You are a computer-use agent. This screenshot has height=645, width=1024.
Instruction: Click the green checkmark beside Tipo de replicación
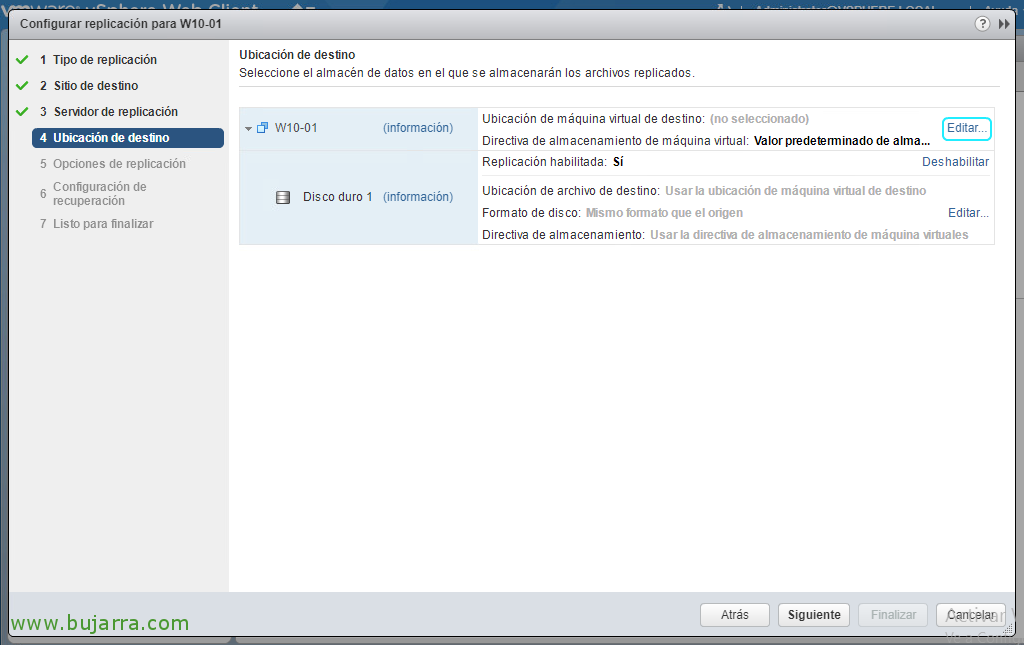[x=22, y=60]
